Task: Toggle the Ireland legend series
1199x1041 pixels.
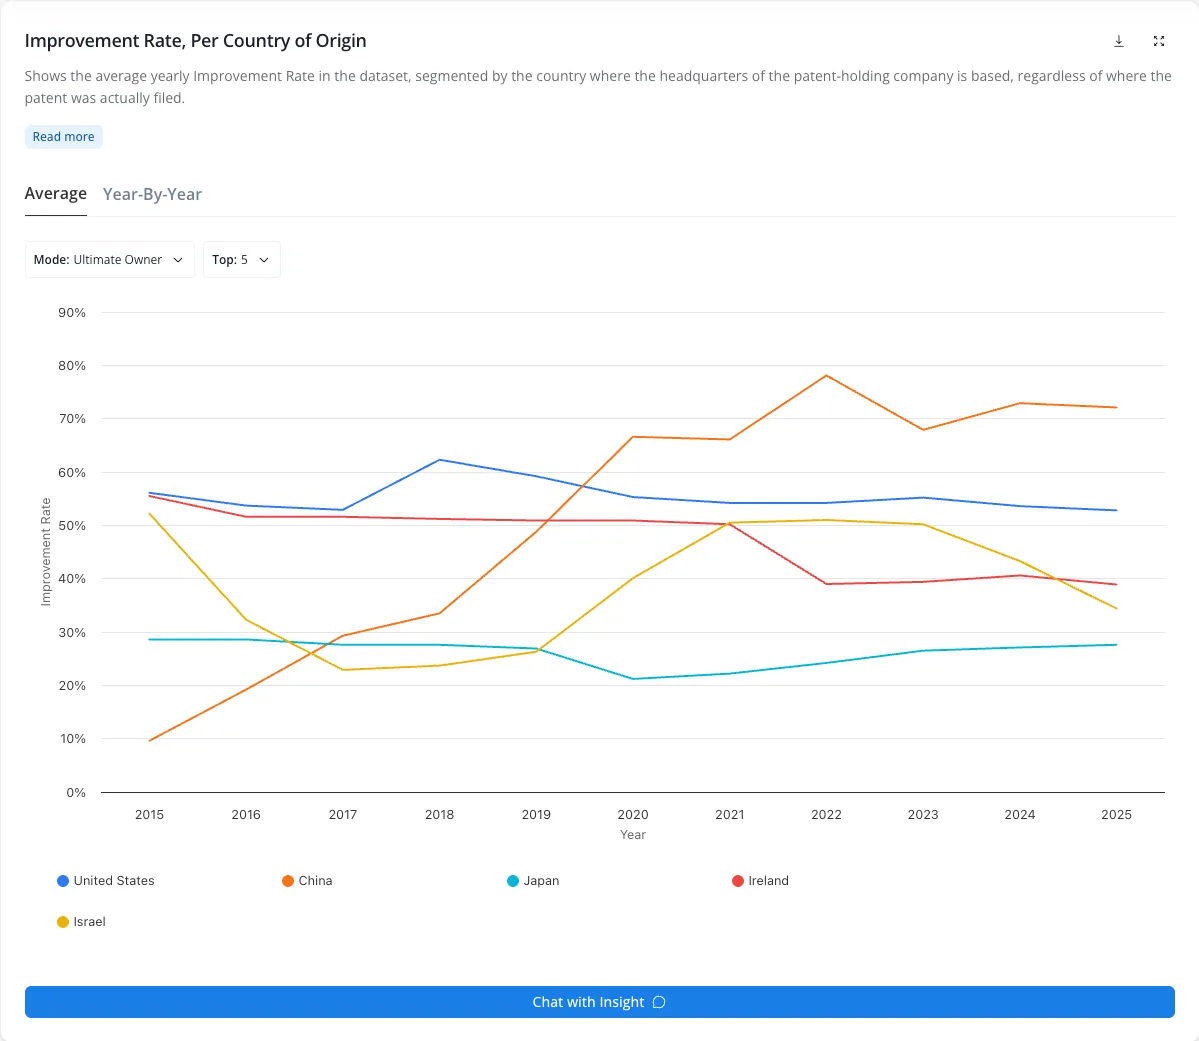Action: pyautogui.click(x=760, y=881)
